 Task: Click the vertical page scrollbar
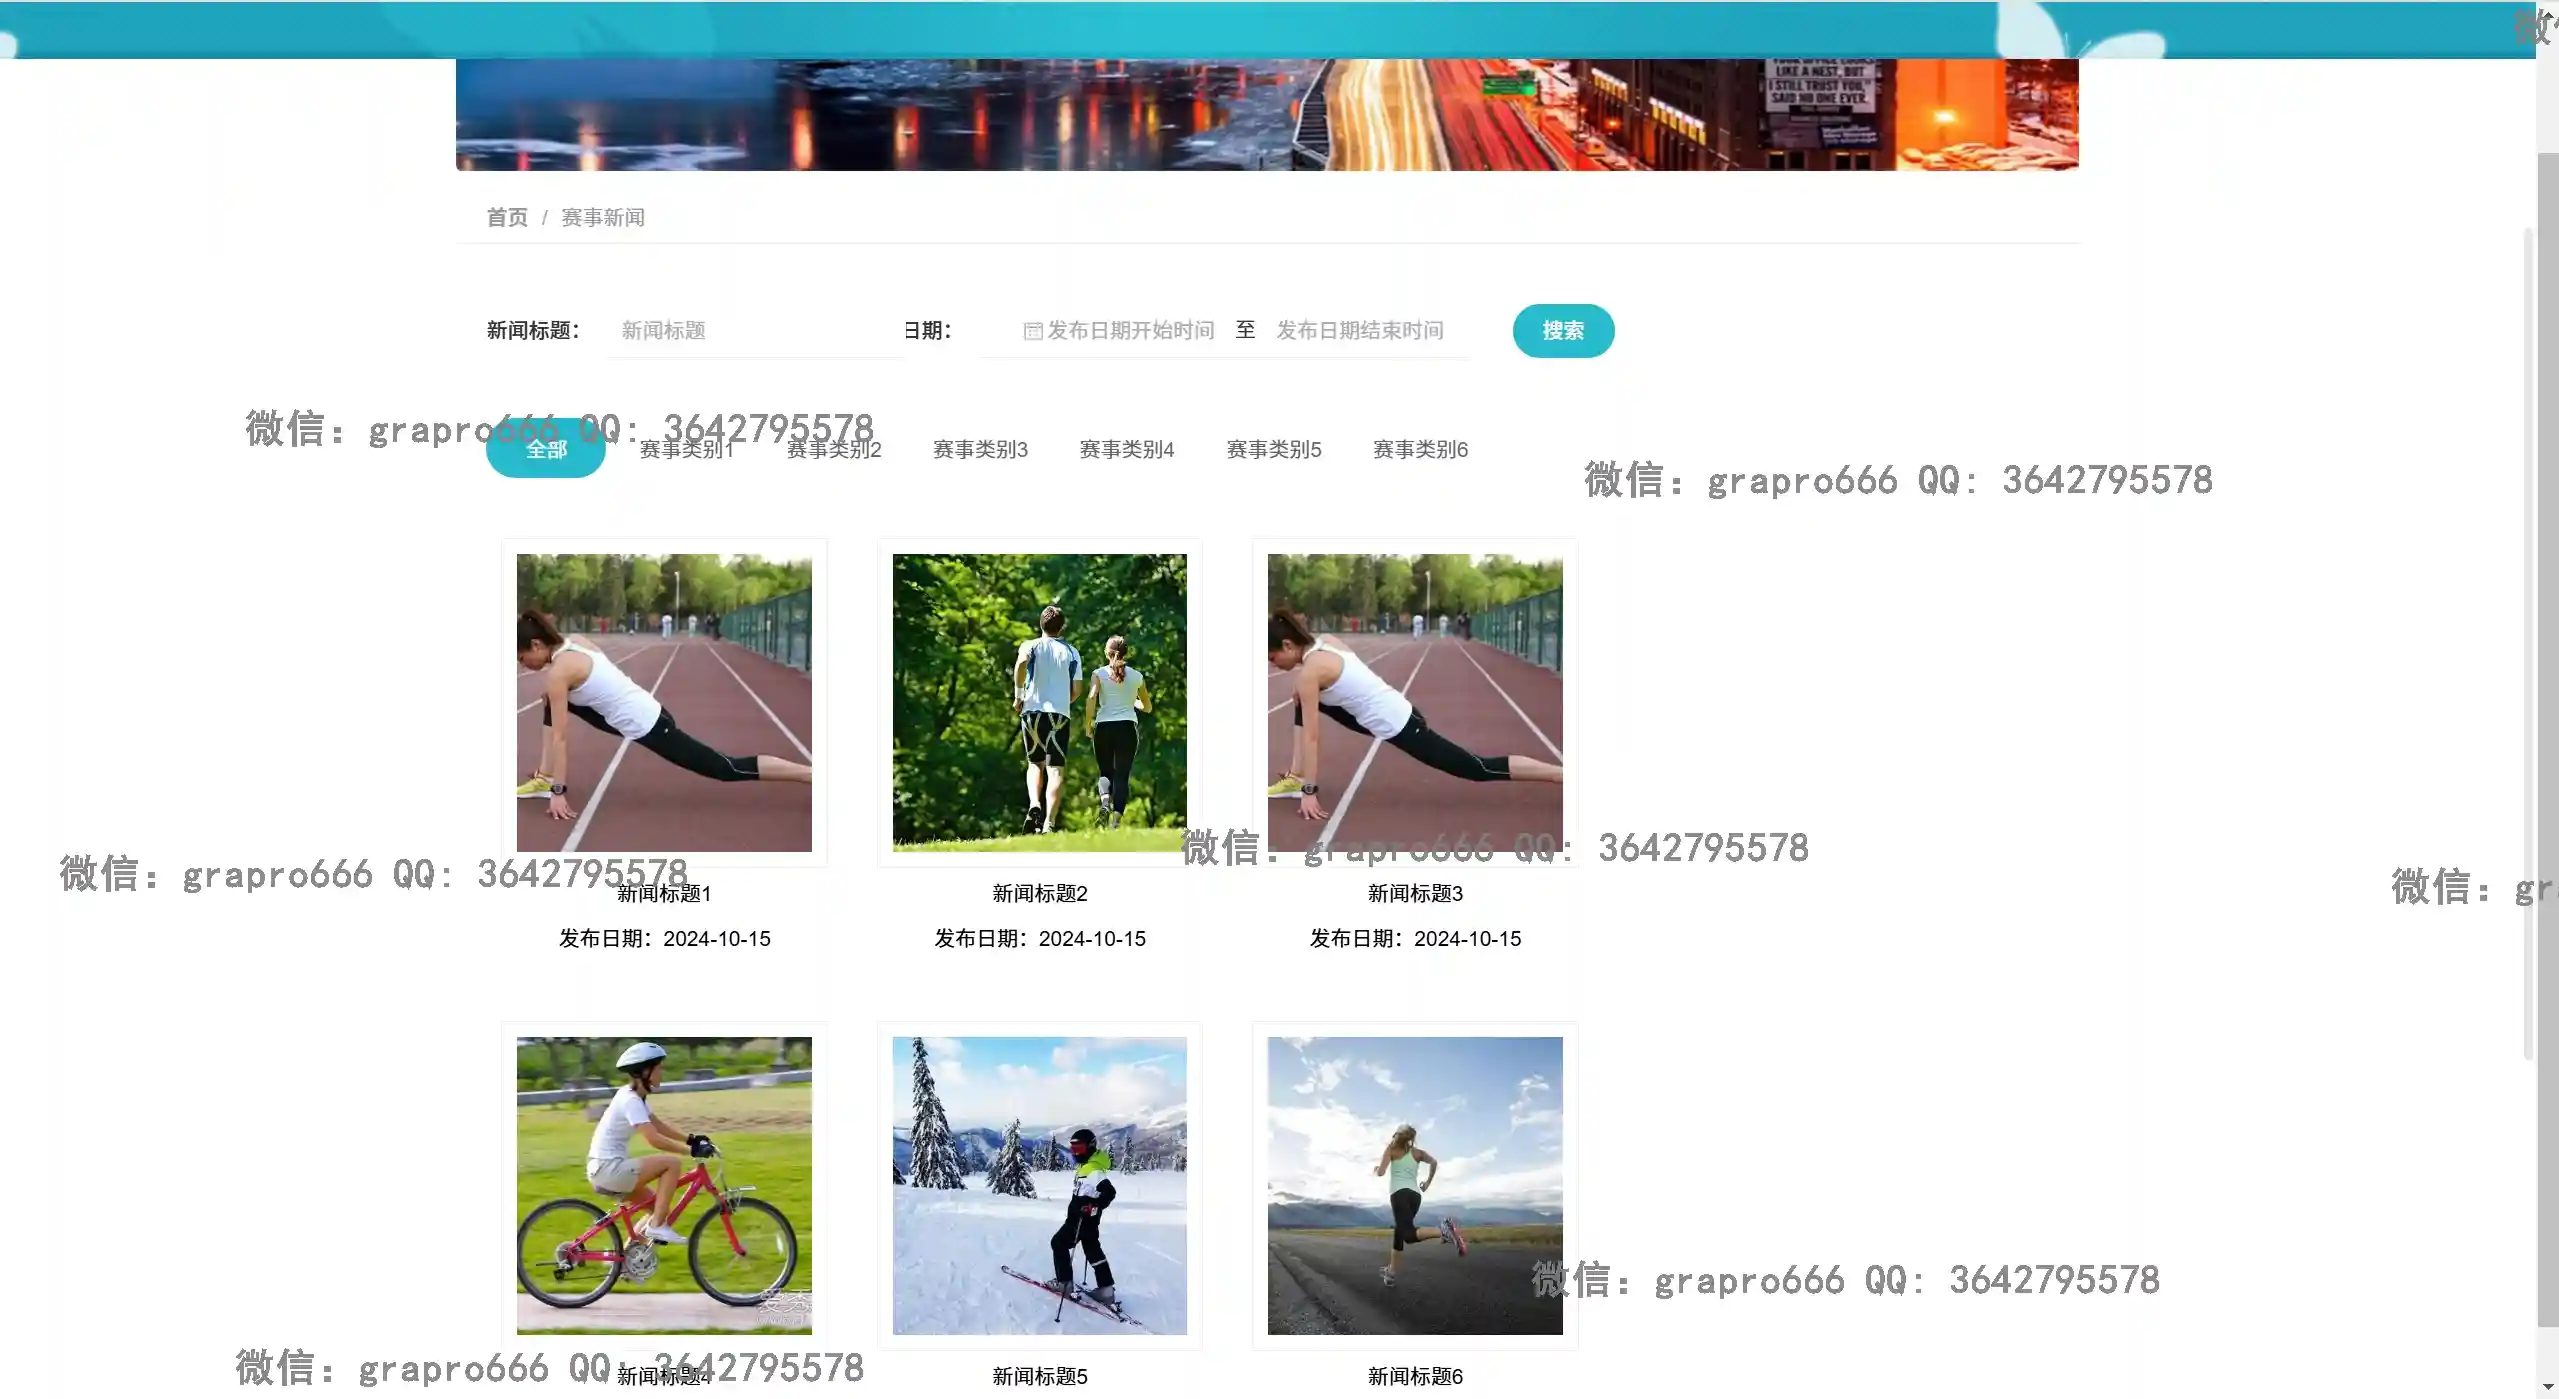point(2547,740)
